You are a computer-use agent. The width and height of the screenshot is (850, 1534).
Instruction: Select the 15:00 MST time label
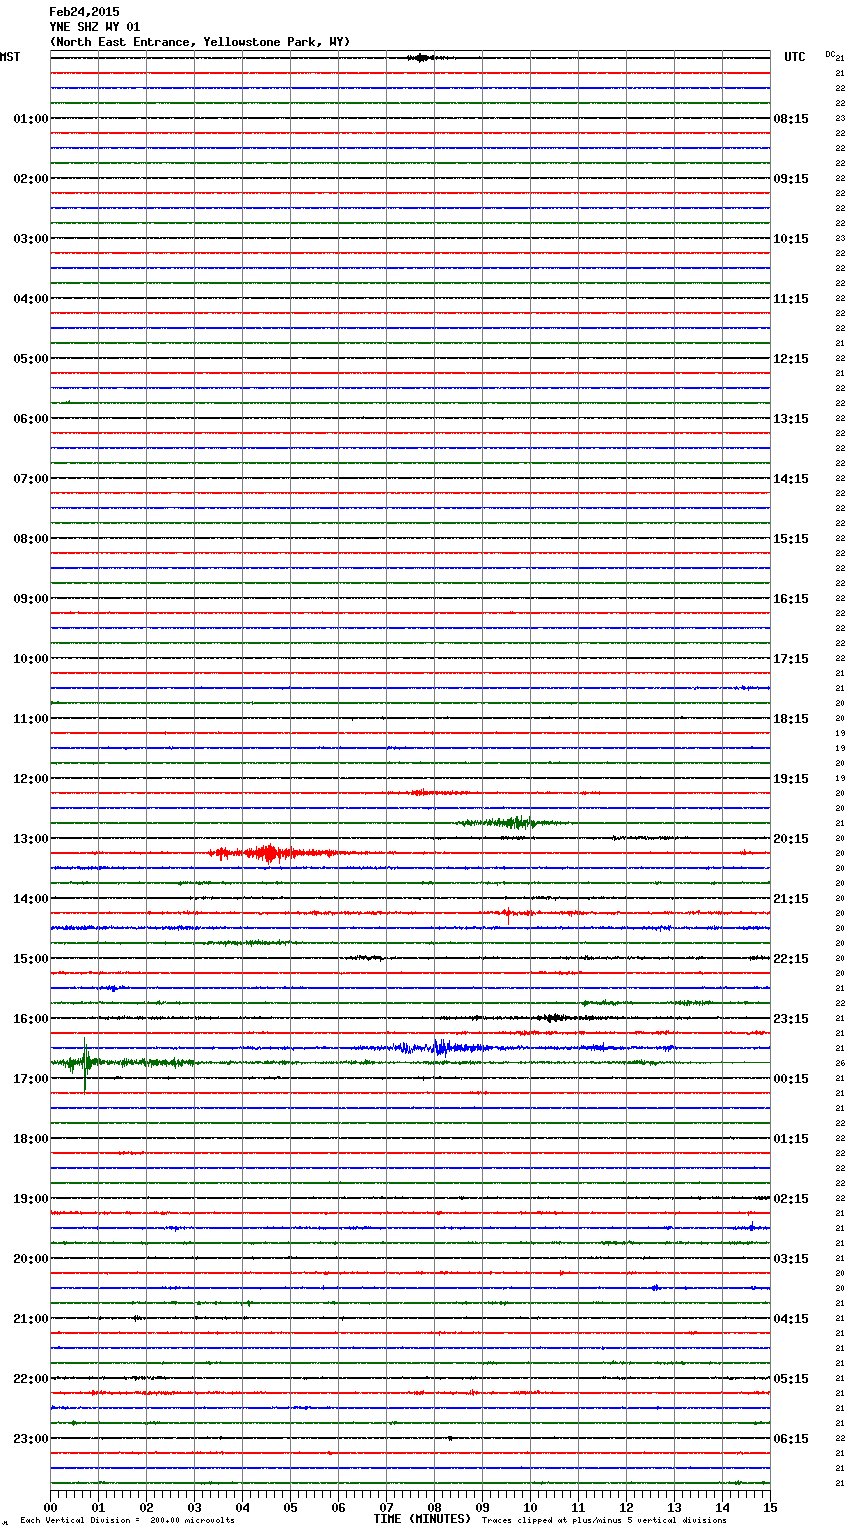30,959
